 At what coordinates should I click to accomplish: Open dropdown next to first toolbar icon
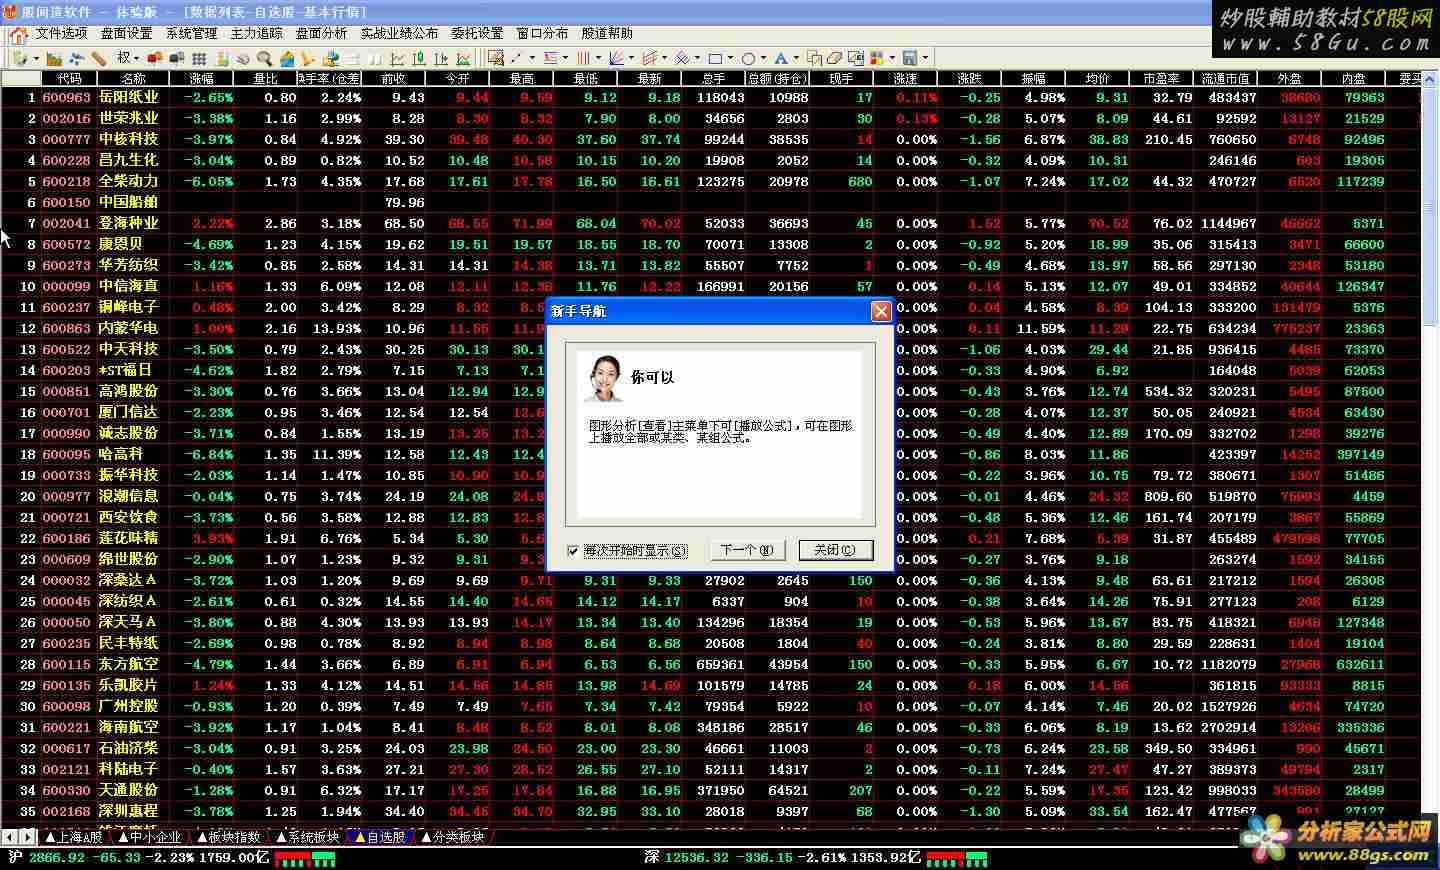click(36, 58)
